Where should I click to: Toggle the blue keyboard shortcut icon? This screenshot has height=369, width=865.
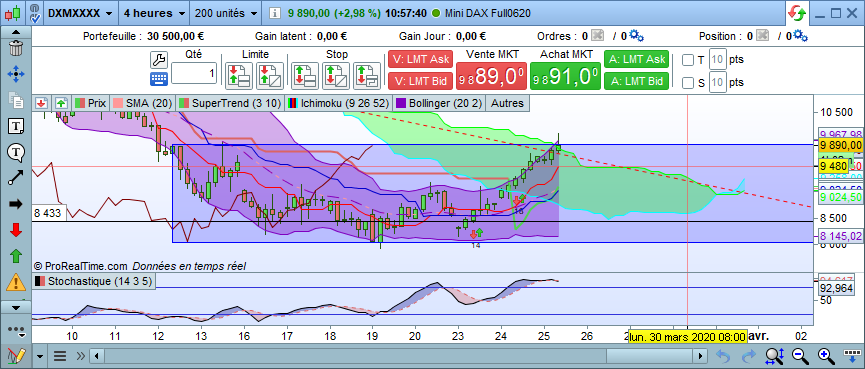coord(158,79)
